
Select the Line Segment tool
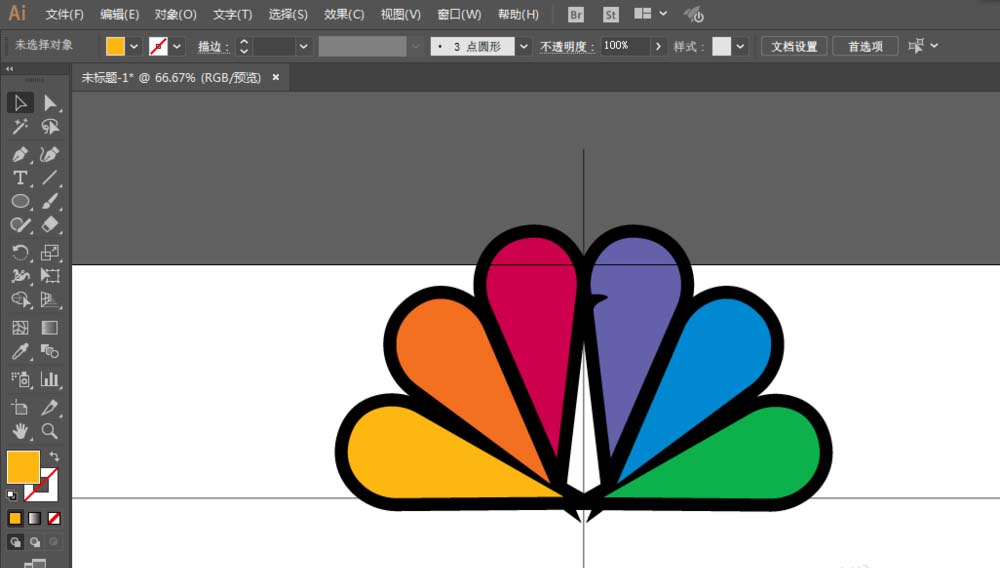(50, 178)
